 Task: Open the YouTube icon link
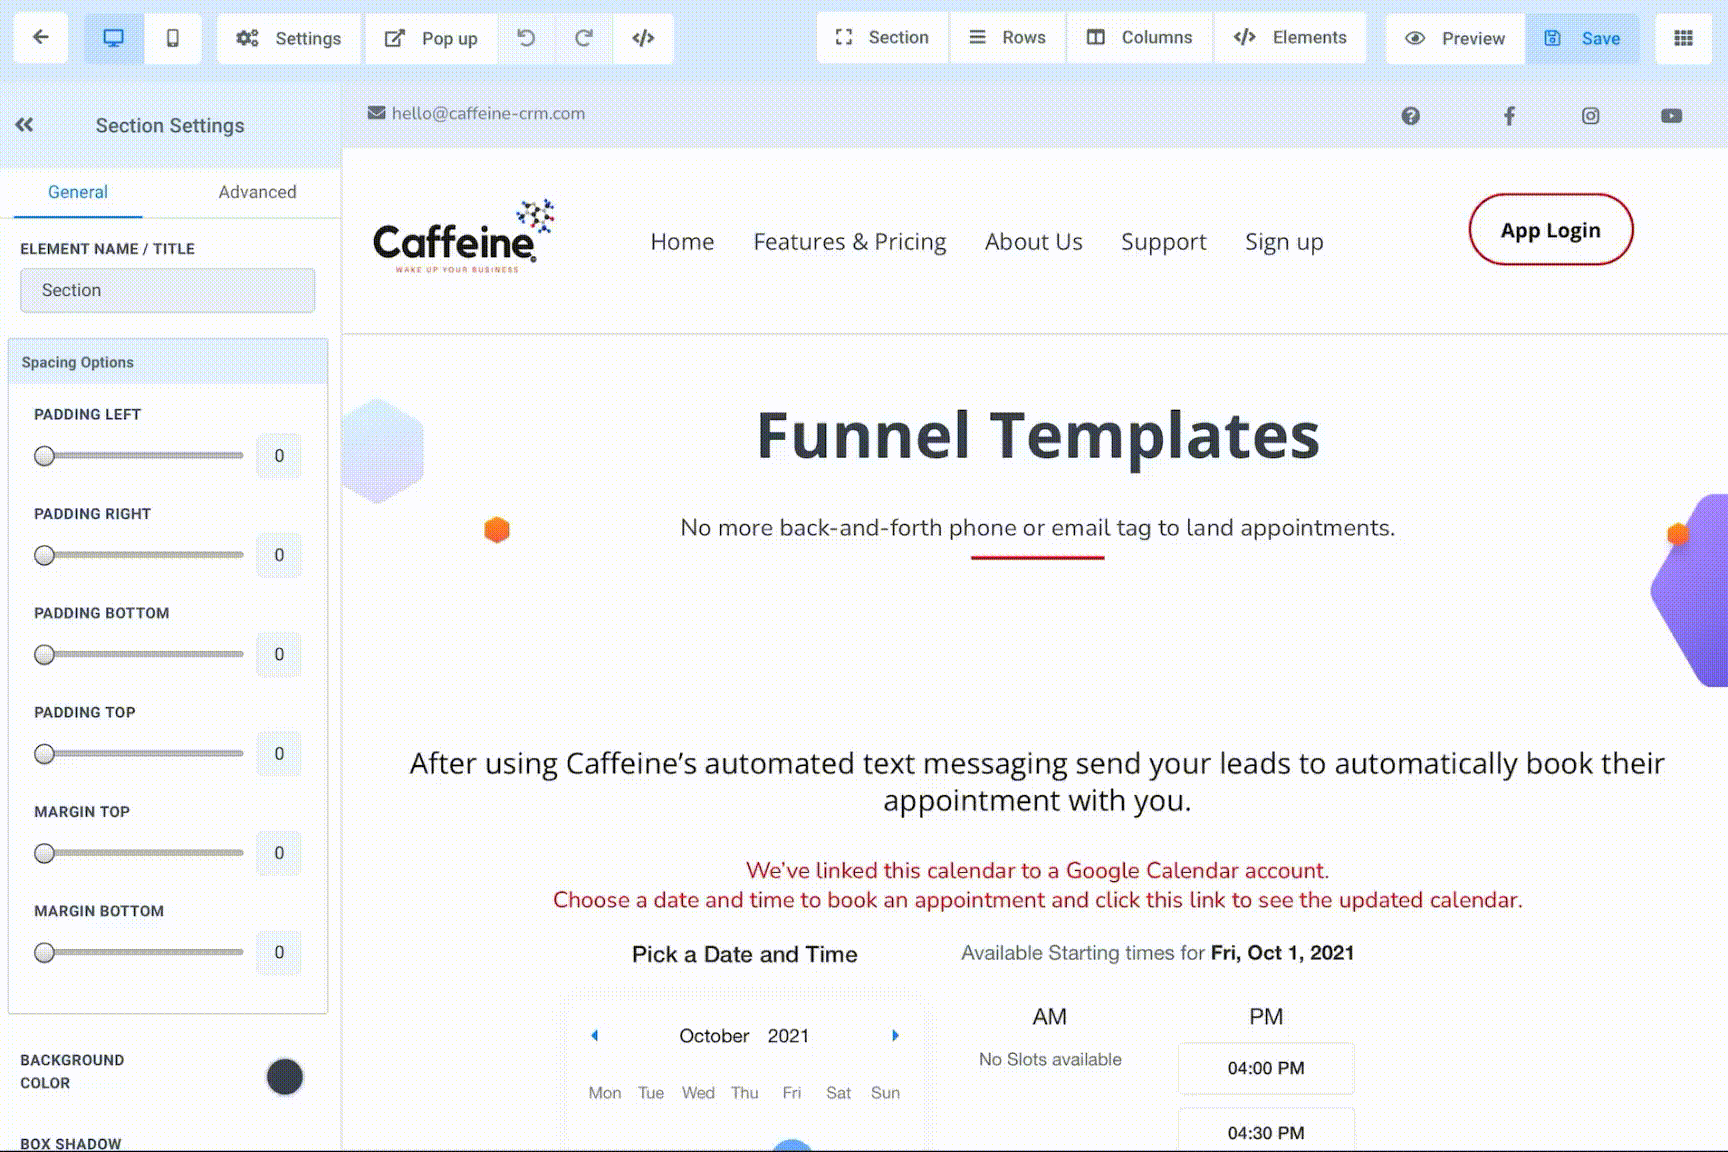(x=1671, y=116)
